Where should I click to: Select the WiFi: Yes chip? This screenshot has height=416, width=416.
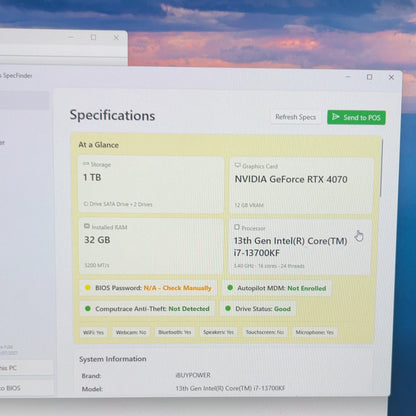[93, 332]
